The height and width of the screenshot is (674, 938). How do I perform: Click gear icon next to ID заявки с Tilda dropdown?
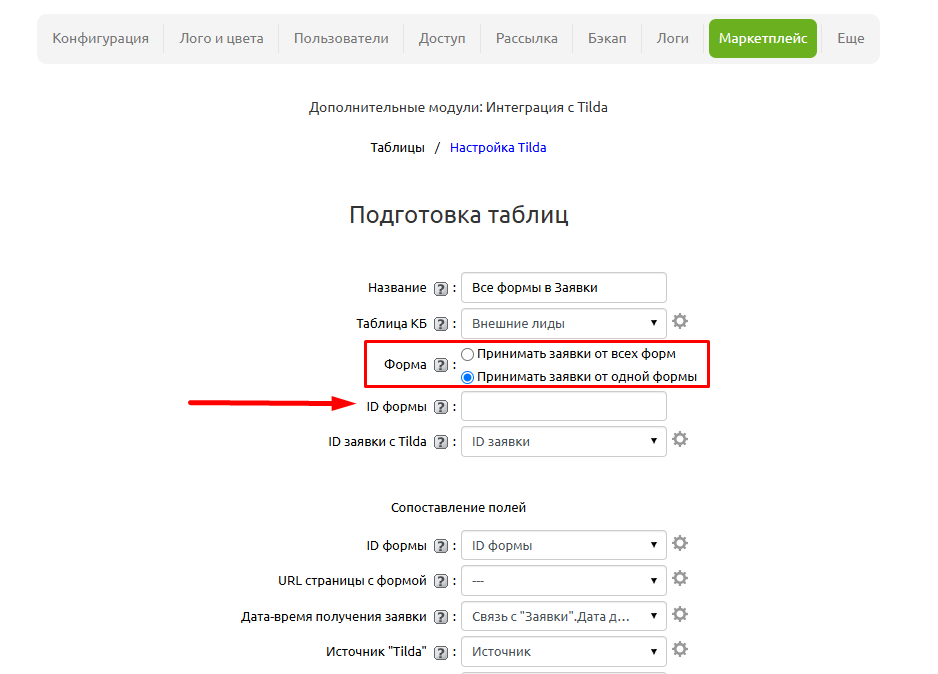pyautogui.click(x=680, y=440)
